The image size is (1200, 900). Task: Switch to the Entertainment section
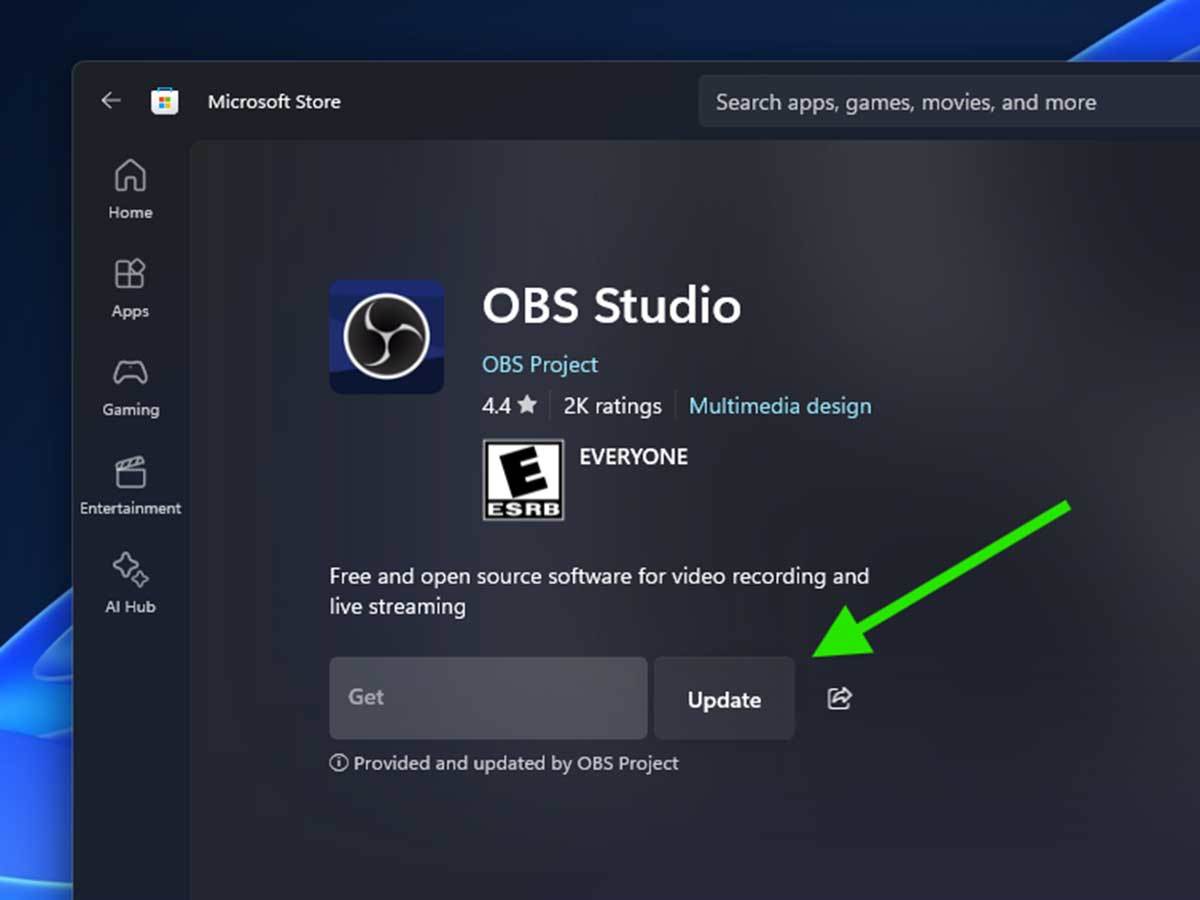(130, 485)
